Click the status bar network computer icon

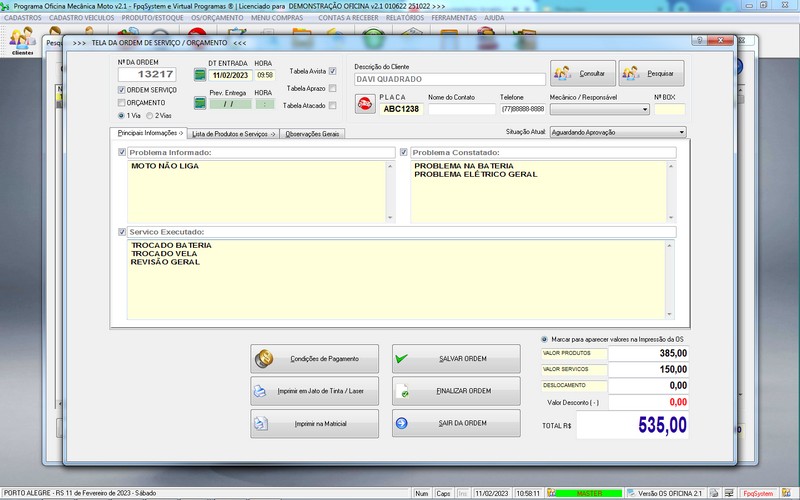(x=729, y=493)
